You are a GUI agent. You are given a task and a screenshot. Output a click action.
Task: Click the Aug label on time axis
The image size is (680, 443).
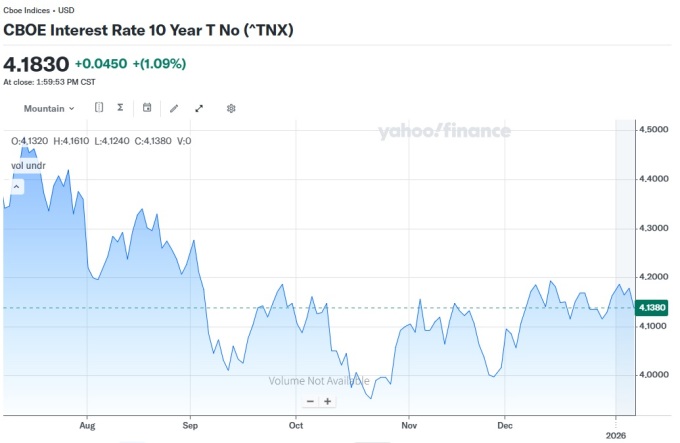tap(87, 424)
